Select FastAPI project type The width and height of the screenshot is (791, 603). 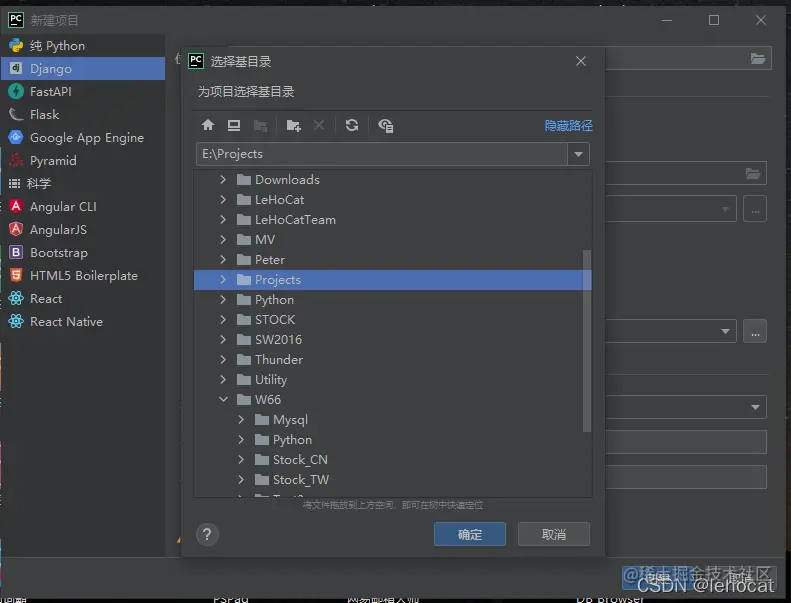click(x=83, y=92)
